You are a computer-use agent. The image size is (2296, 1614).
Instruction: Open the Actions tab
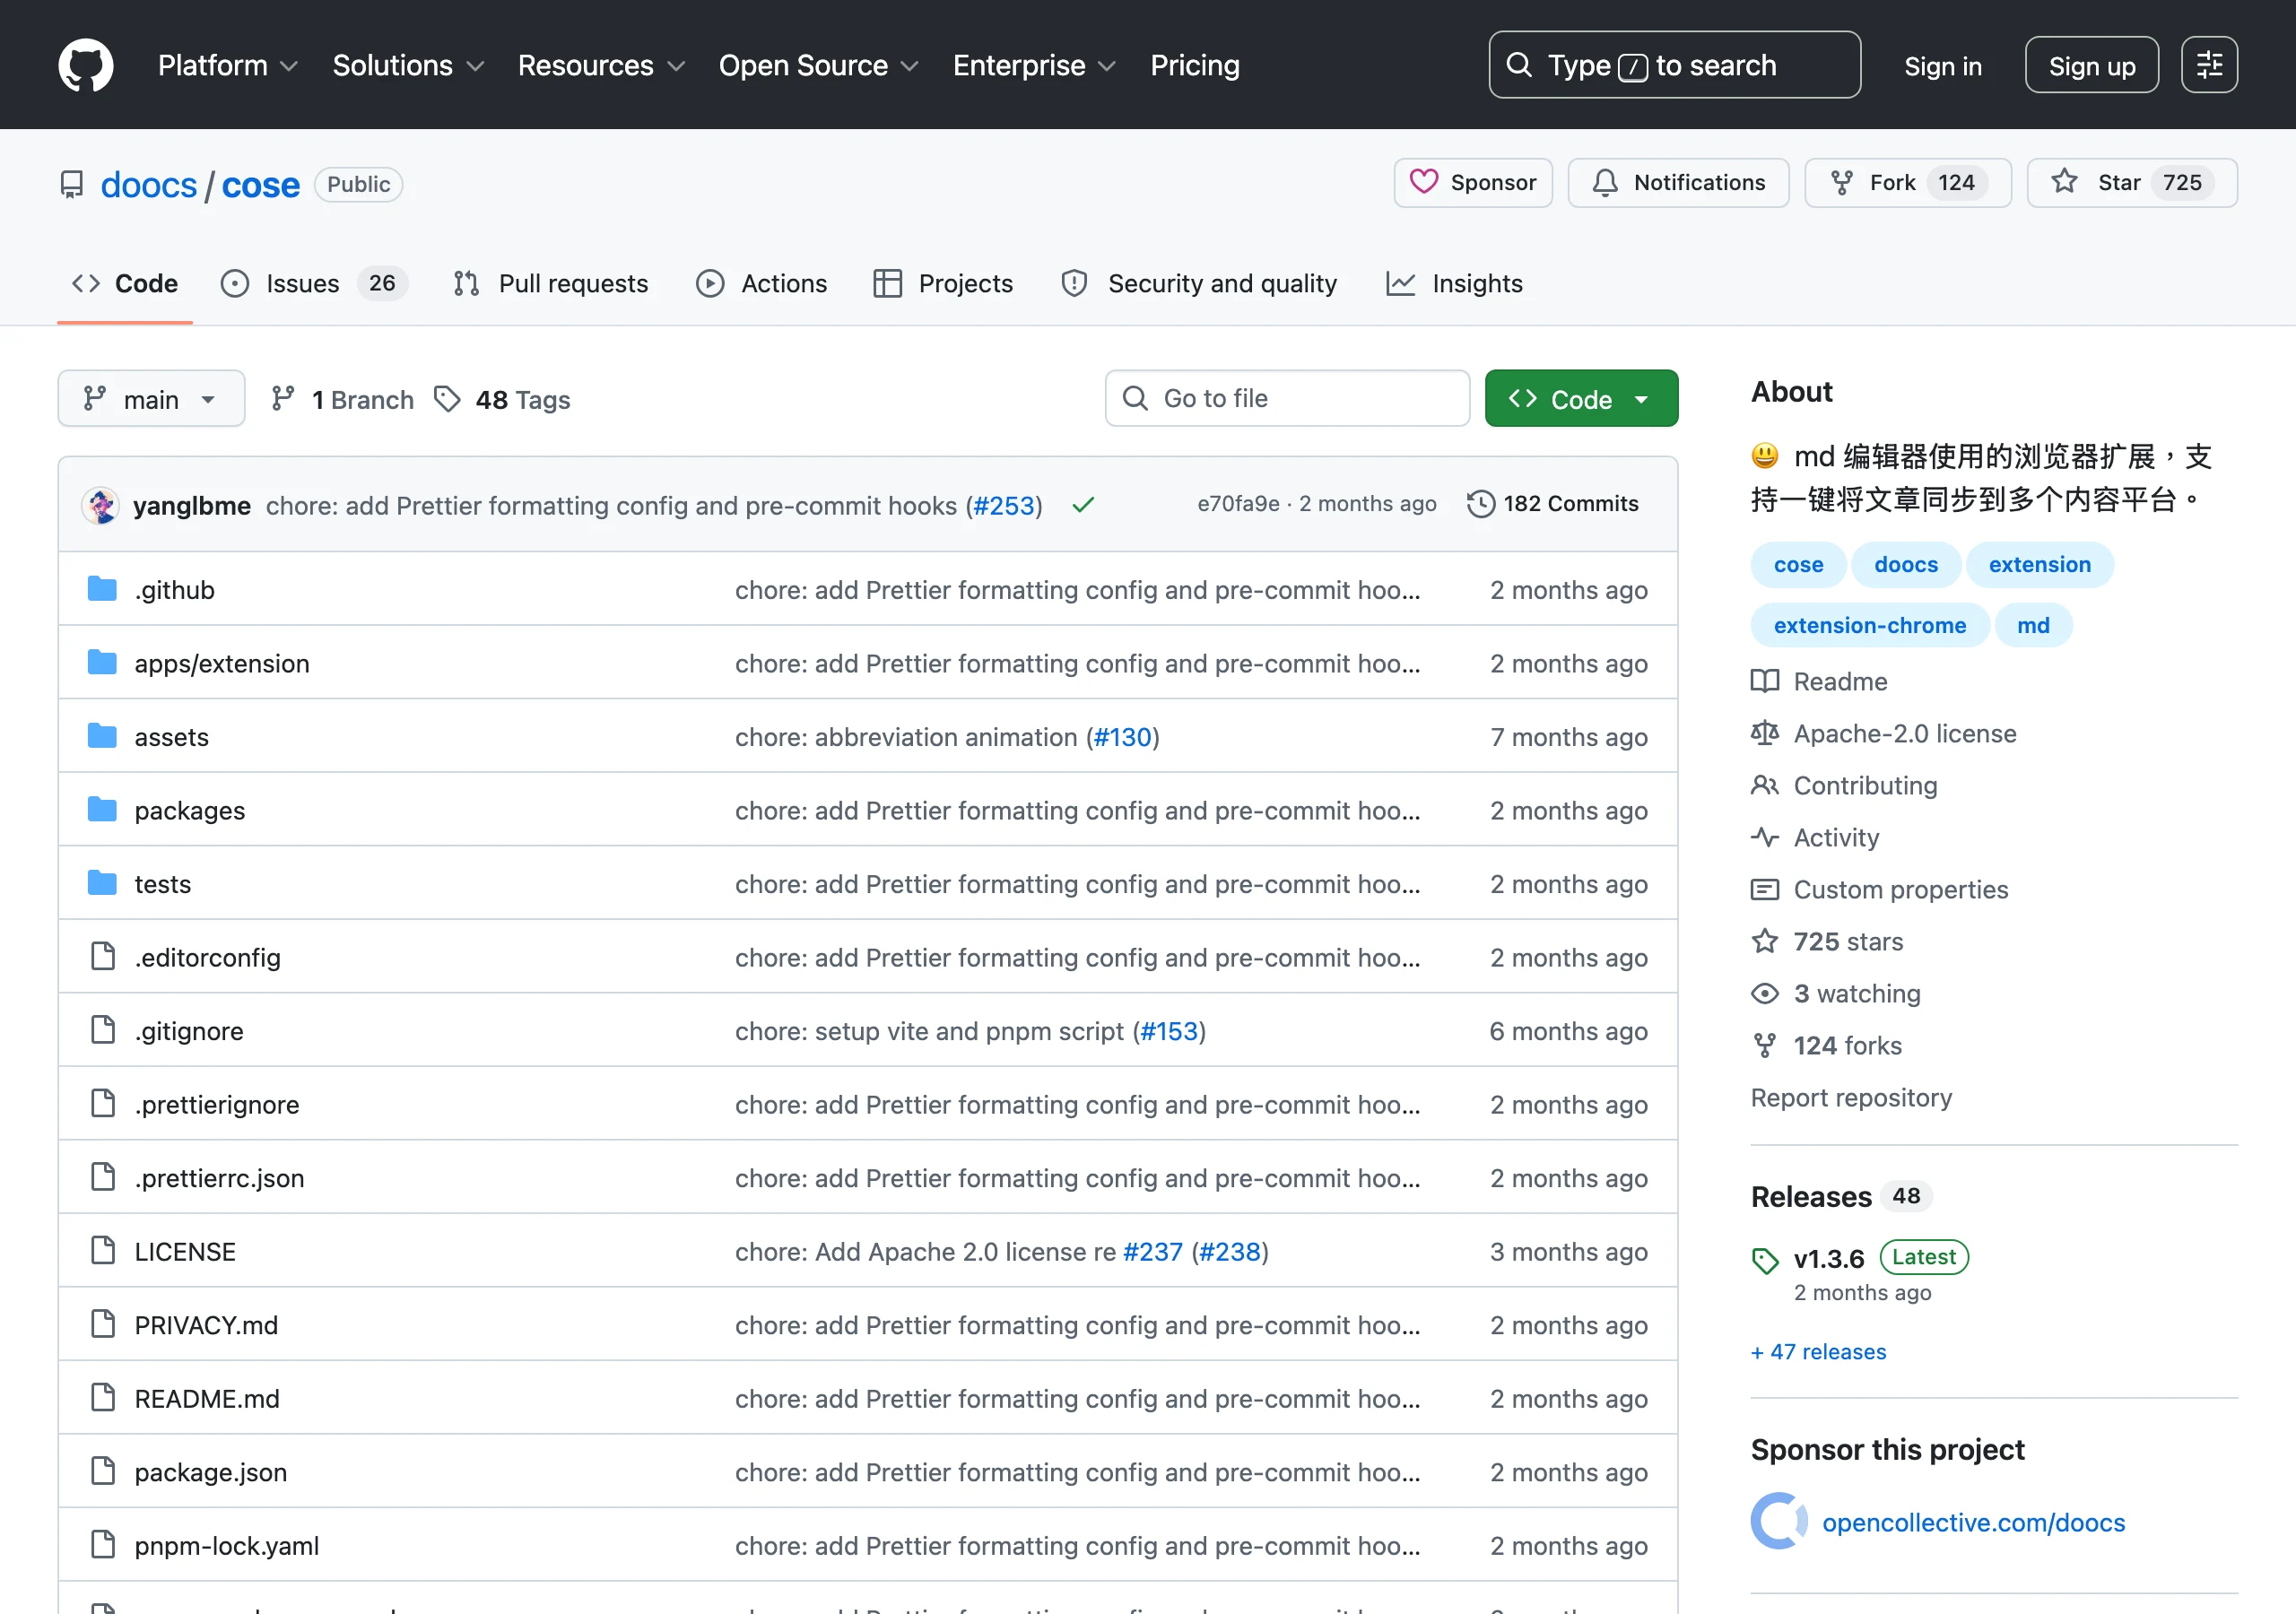[x=762, y=284]
